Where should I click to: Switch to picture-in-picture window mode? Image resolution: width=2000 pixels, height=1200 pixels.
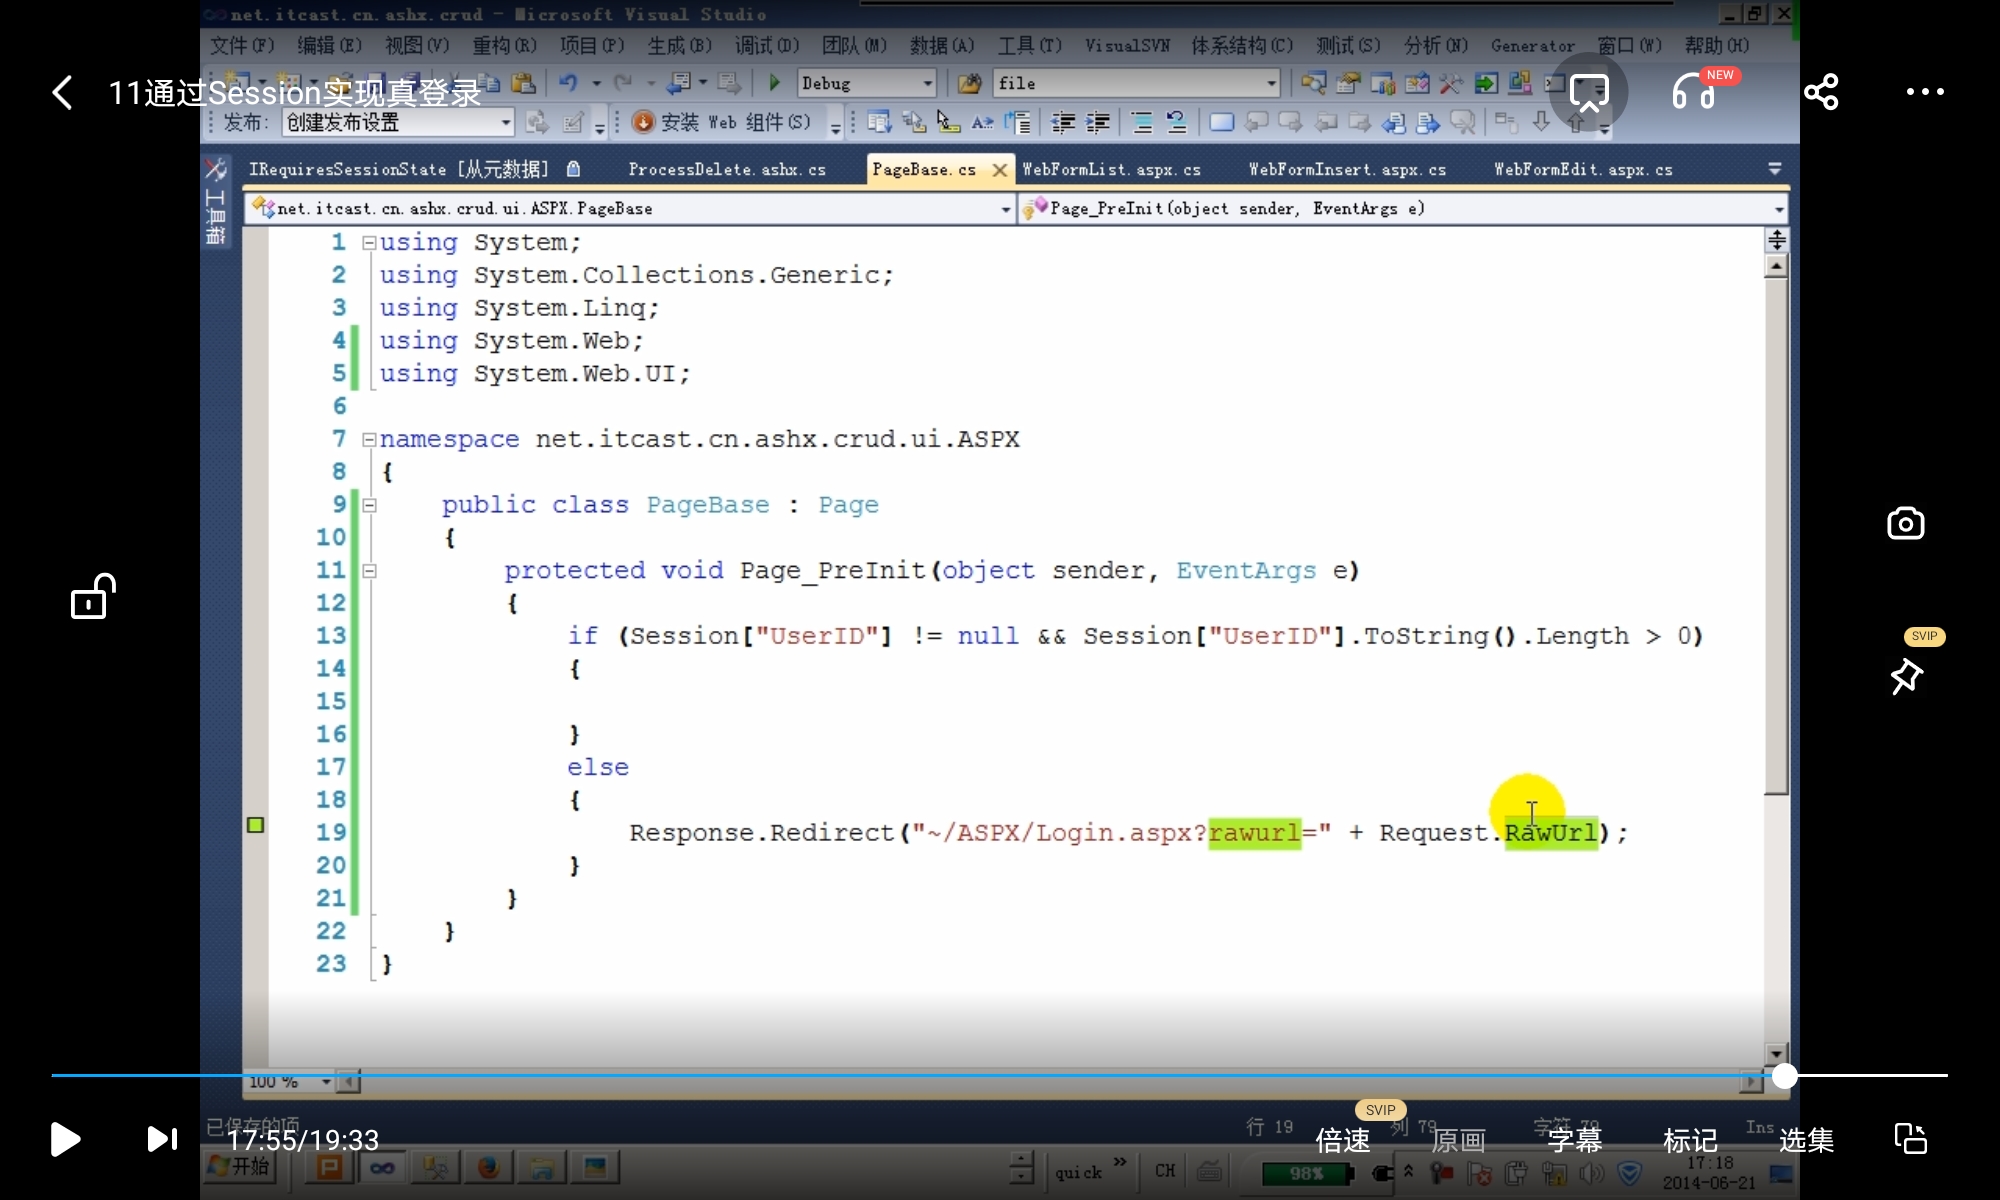(x=1910, y=1139)
